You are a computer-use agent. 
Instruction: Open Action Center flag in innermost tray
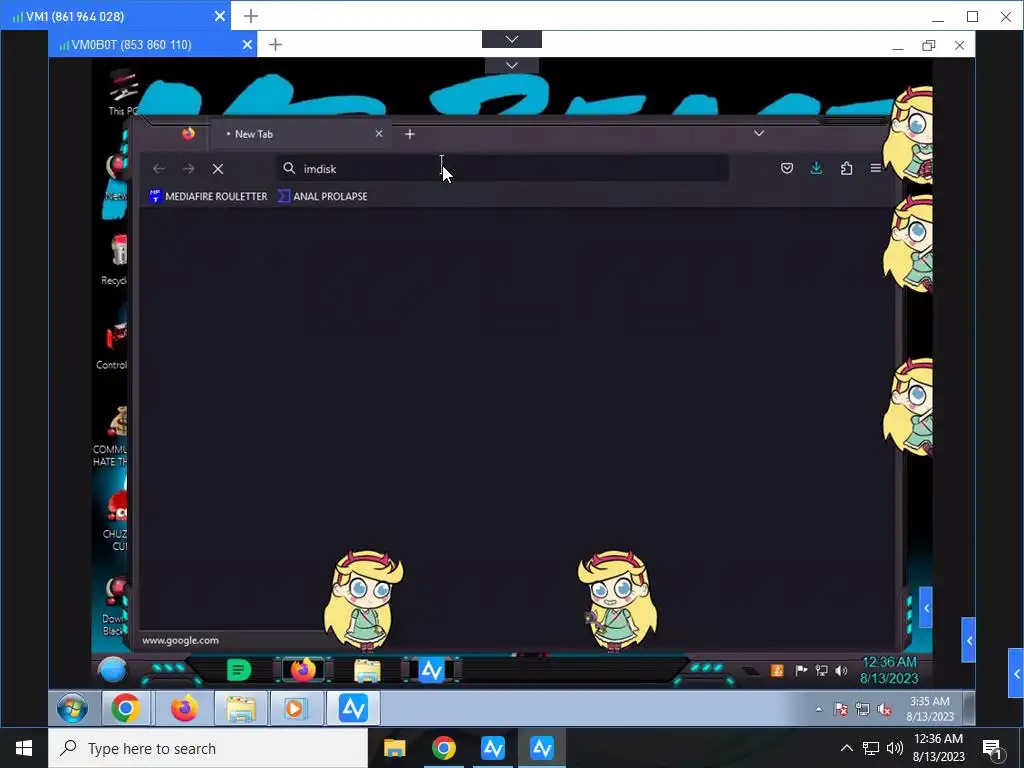pyautogui.click(x=801, y=670)
